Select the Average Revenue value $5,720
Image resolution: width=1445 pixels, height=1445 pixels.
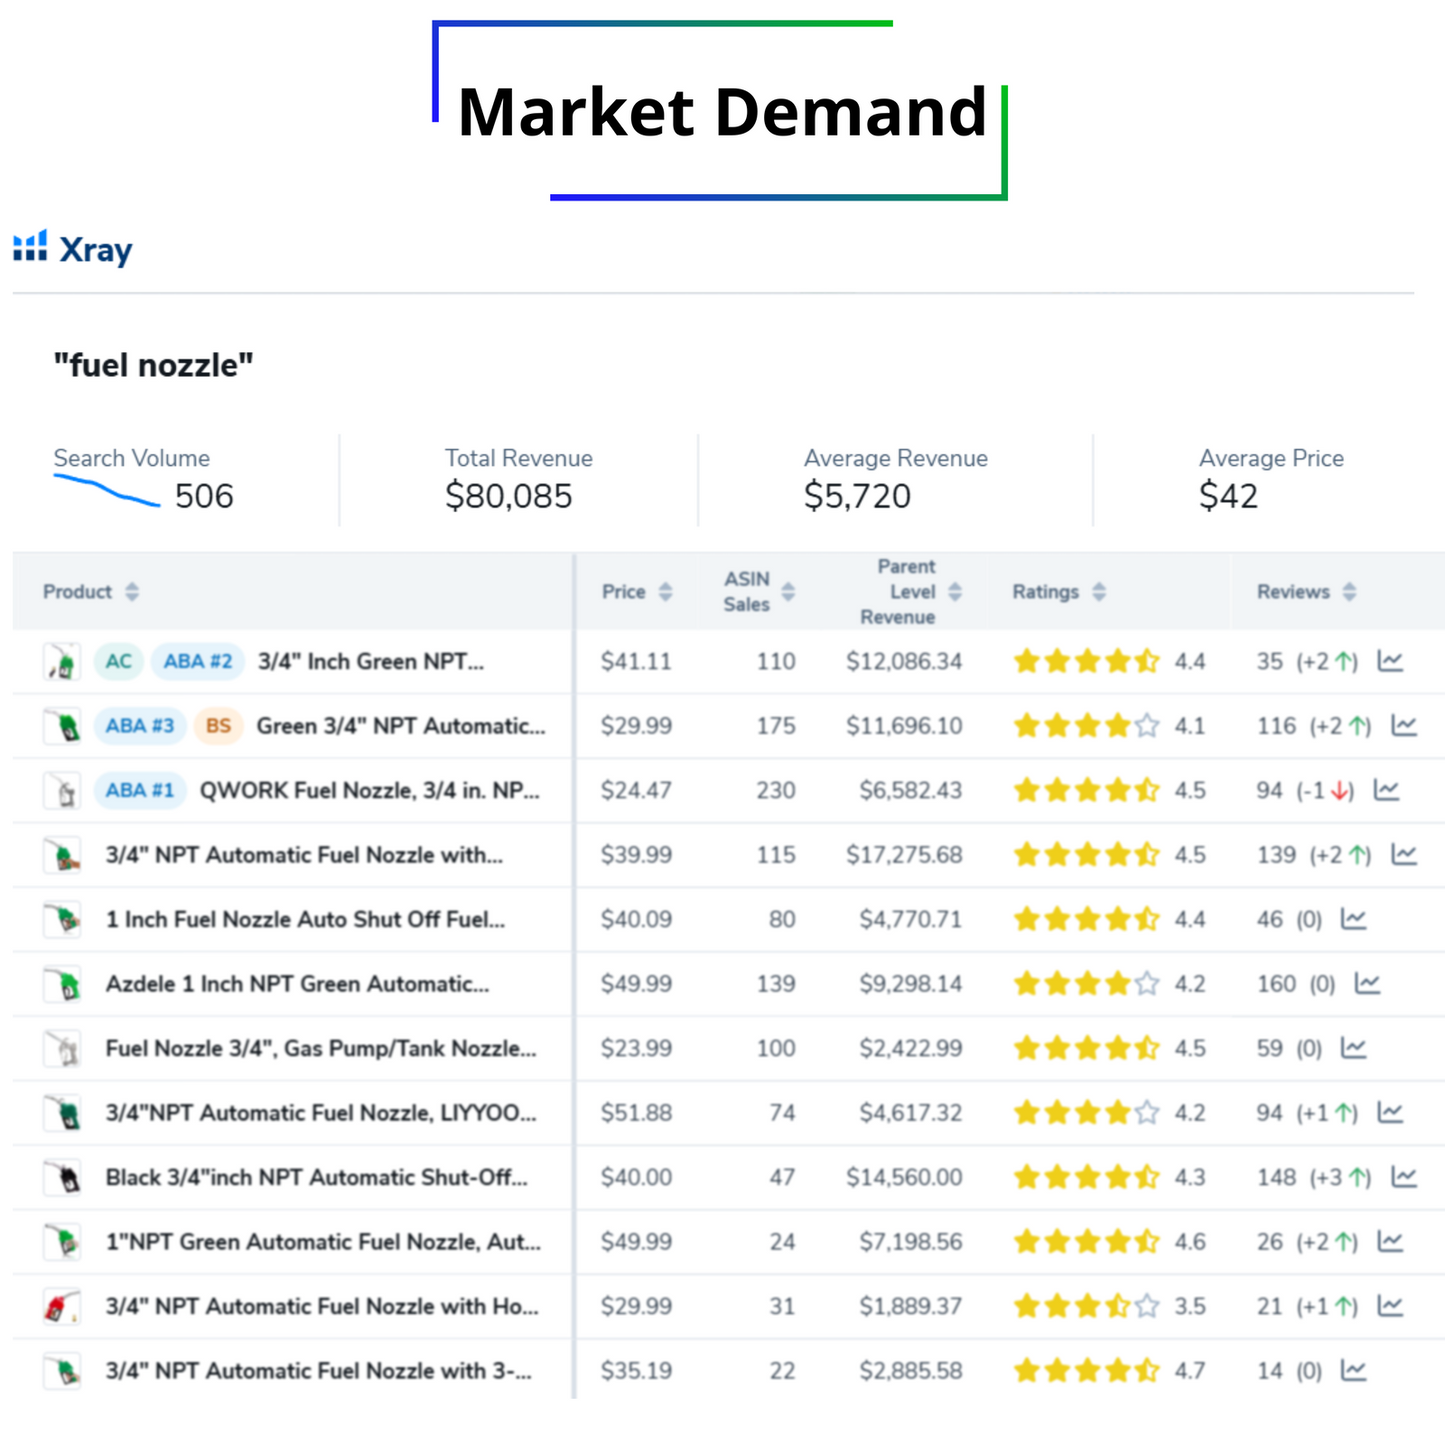[858, 496]
